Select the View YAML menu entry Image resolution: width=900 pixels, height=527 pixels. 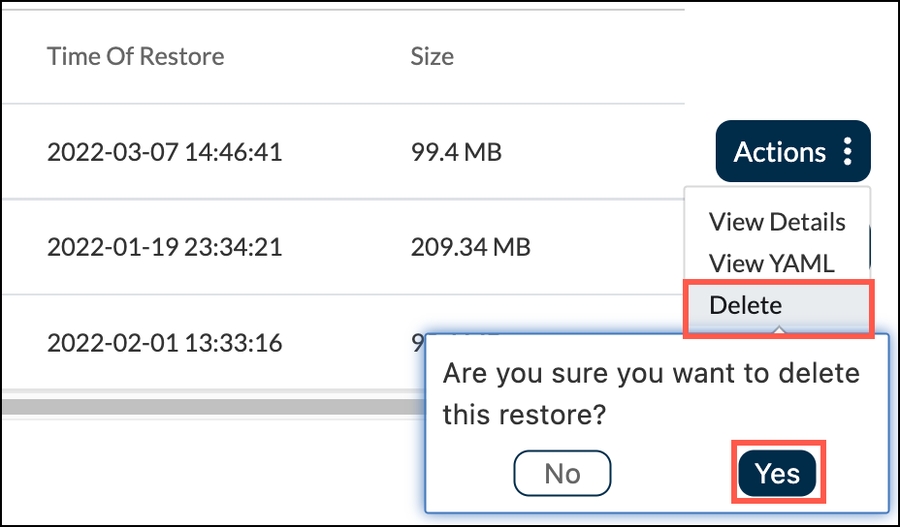pyautogui.click(x=771, y=264)
